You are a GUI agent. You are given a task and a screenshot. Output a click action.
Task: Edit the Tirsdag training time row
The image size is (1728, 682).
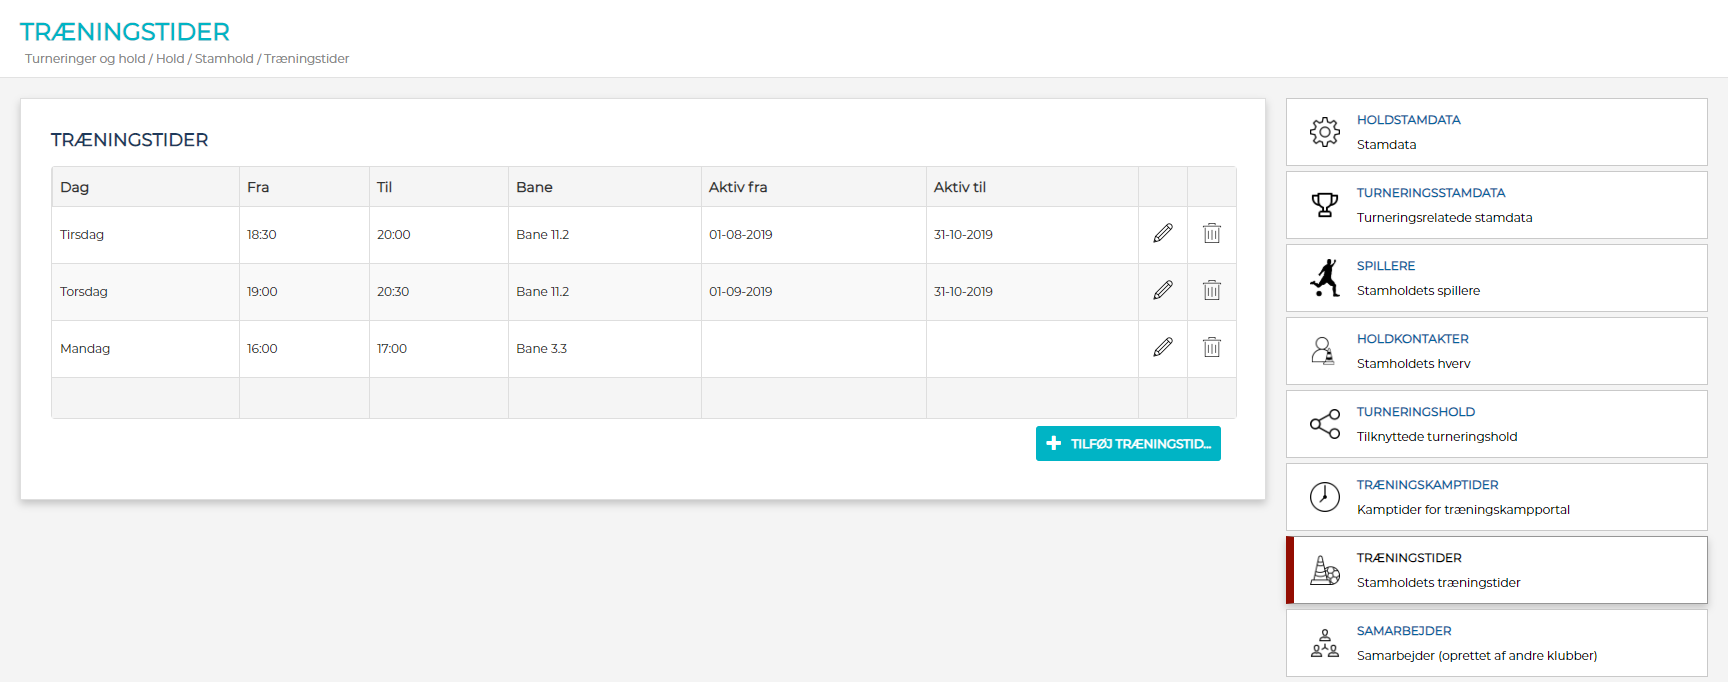(x=1162, y=234)
